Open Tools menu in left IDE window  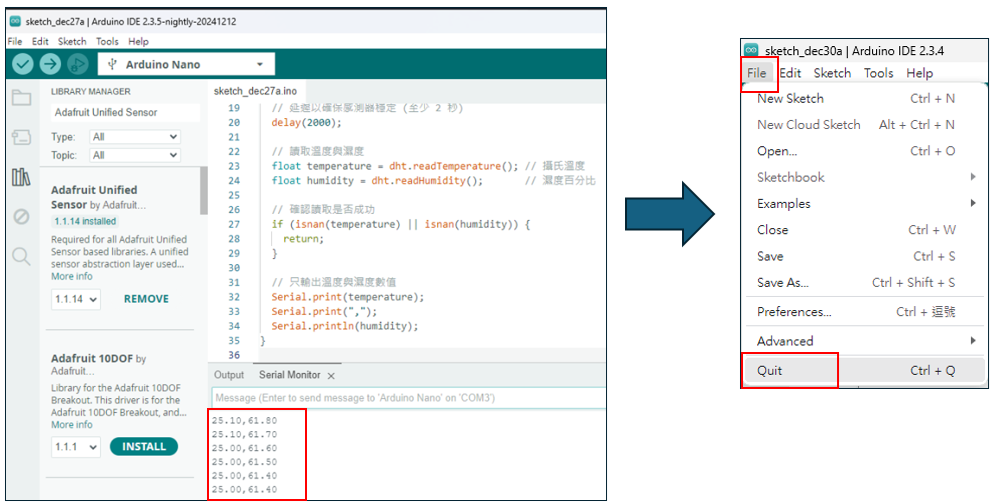click(x=108, y=42)
